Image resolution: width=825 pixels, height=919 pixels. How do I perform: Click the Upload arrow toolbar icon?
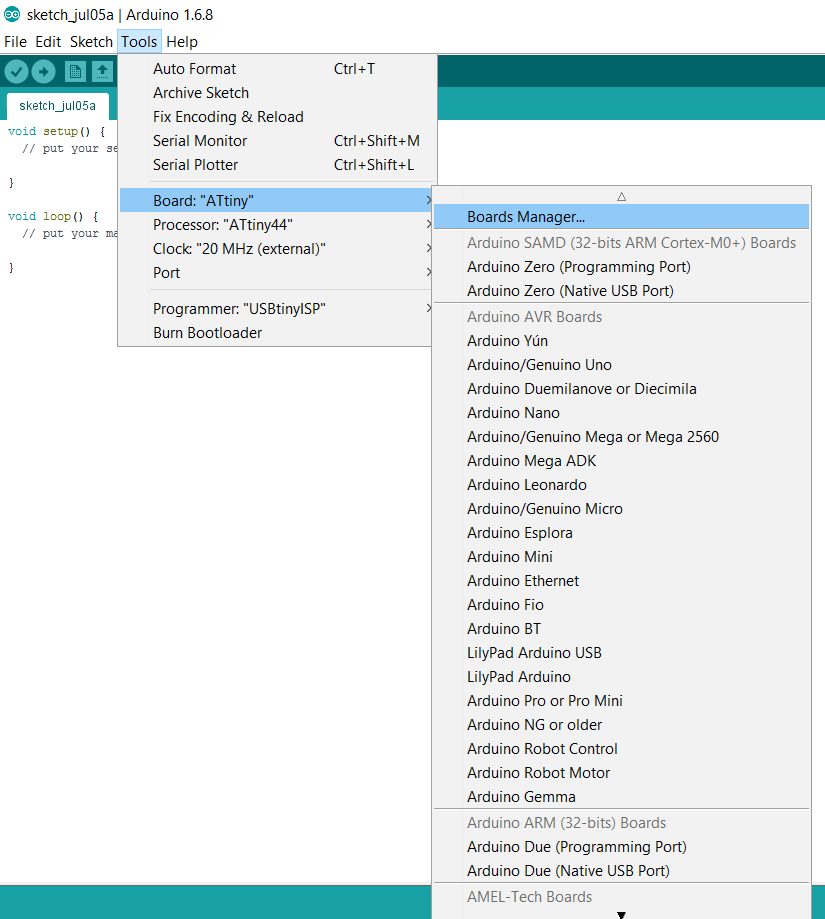[x=43, y=72]
